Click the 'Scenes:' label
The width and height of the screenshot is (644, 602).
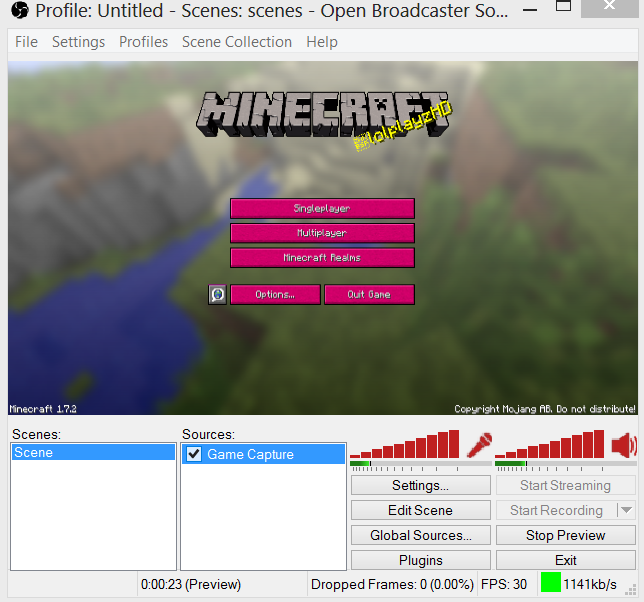point(37,434)
